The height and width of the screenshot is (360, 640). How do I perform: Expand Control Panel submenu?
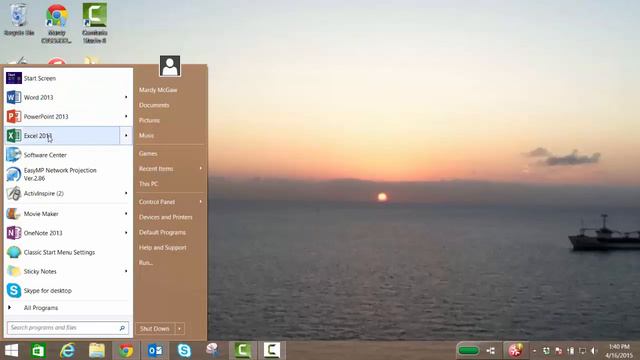pos(170,202)
